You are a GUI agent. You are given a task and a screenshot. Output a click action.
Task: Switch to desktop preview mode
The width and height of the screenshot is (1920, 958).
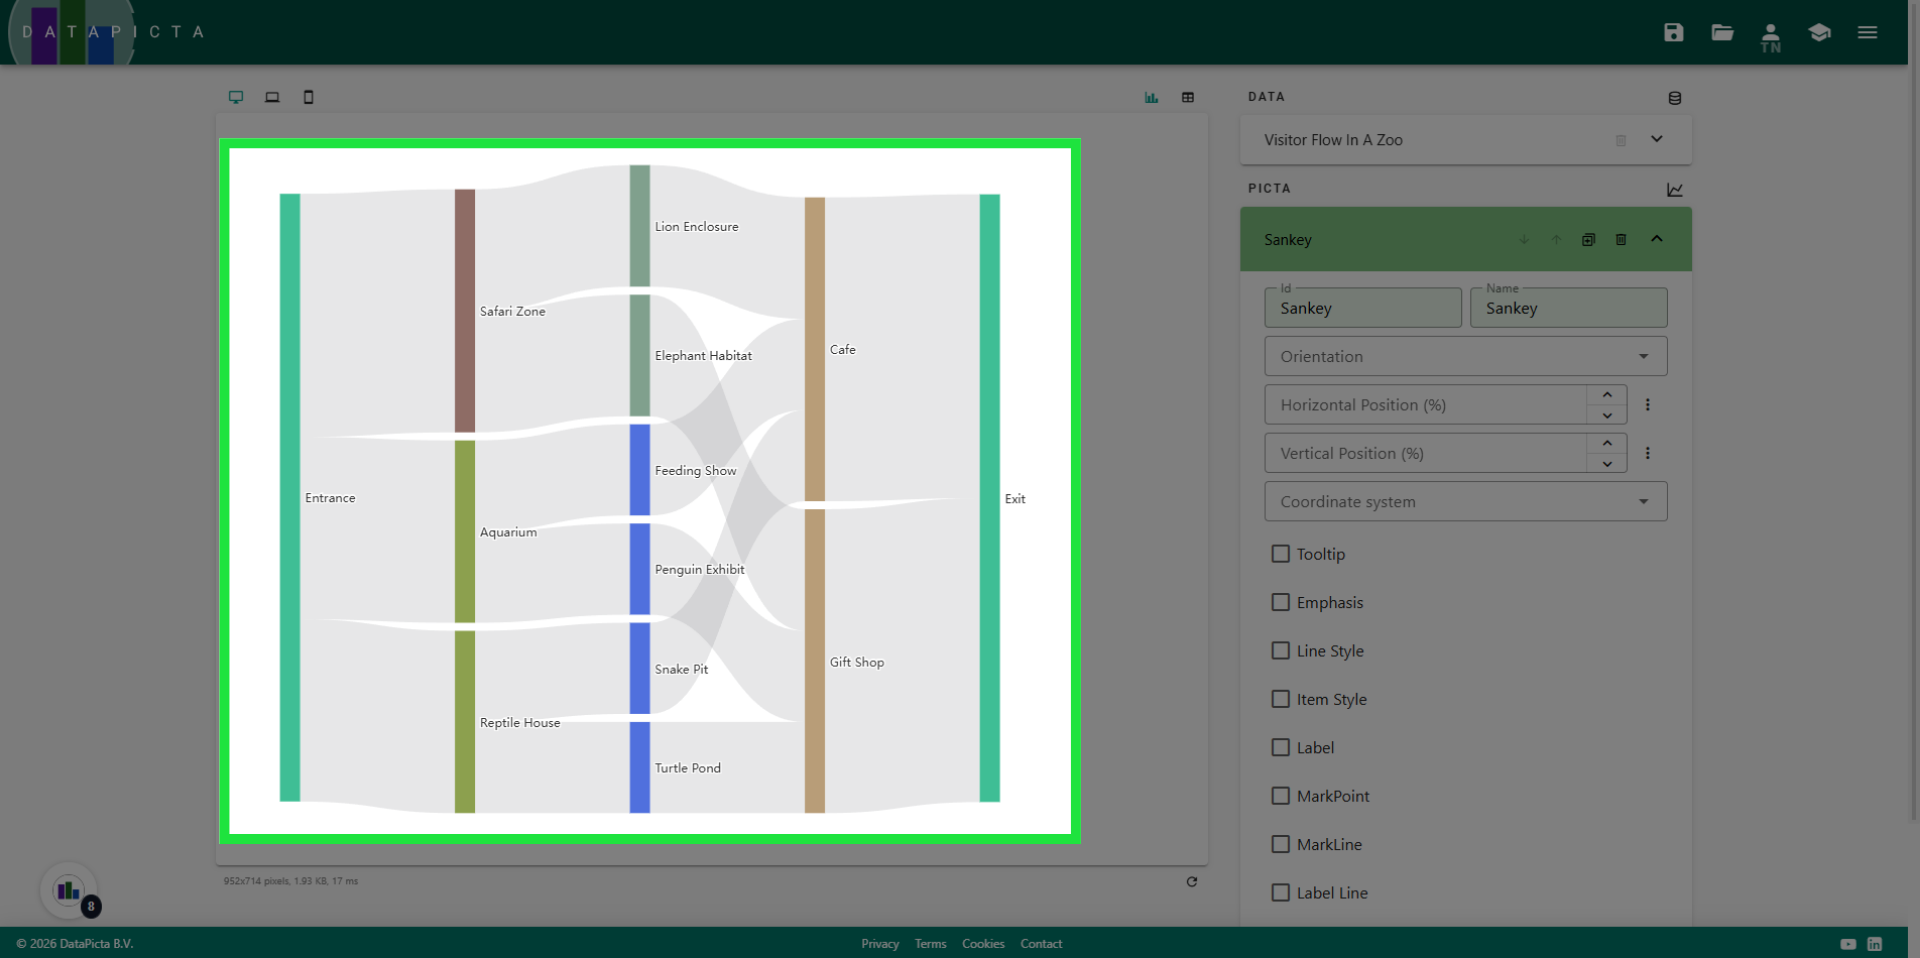pyautogui.click(x=236, y=97)
